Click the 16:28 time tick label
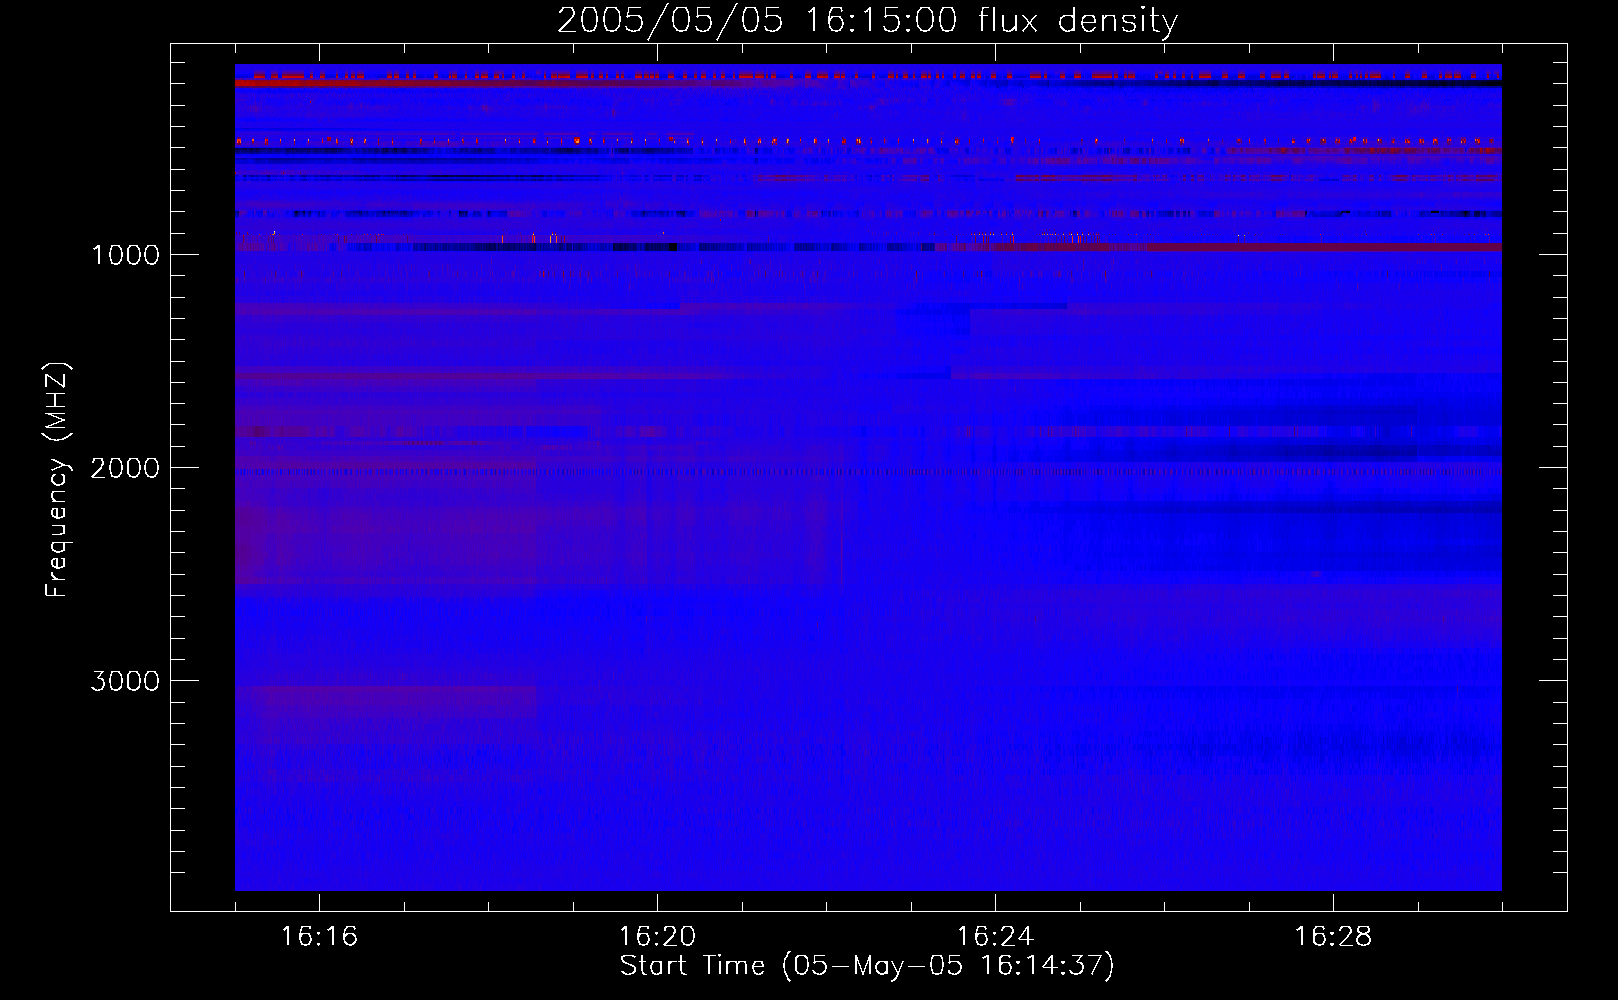The image size is (1618, 1000). (x=1333, y=937)
